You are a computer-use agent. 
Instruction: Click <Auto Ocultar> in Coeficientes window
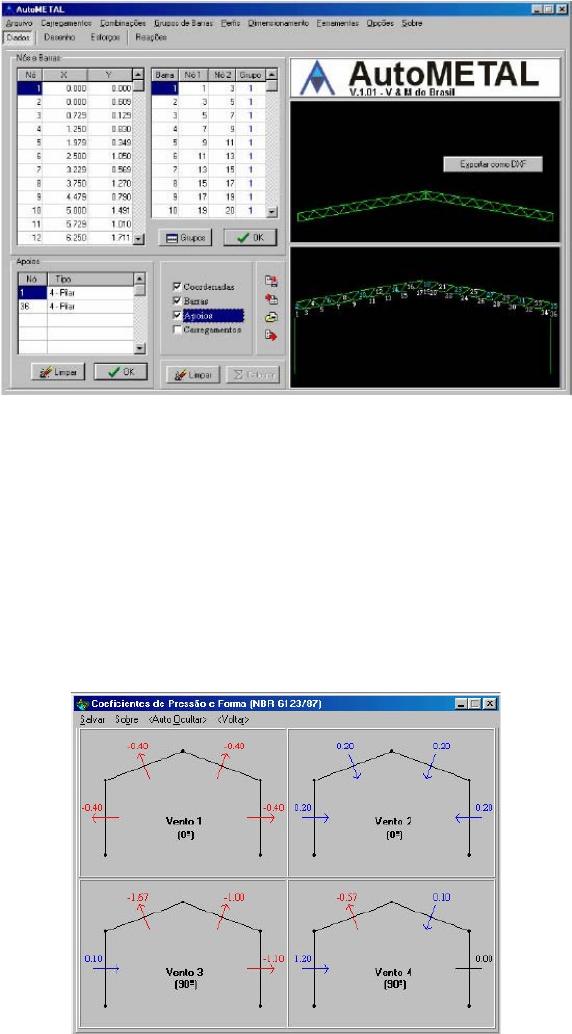(x=177, y=719)
